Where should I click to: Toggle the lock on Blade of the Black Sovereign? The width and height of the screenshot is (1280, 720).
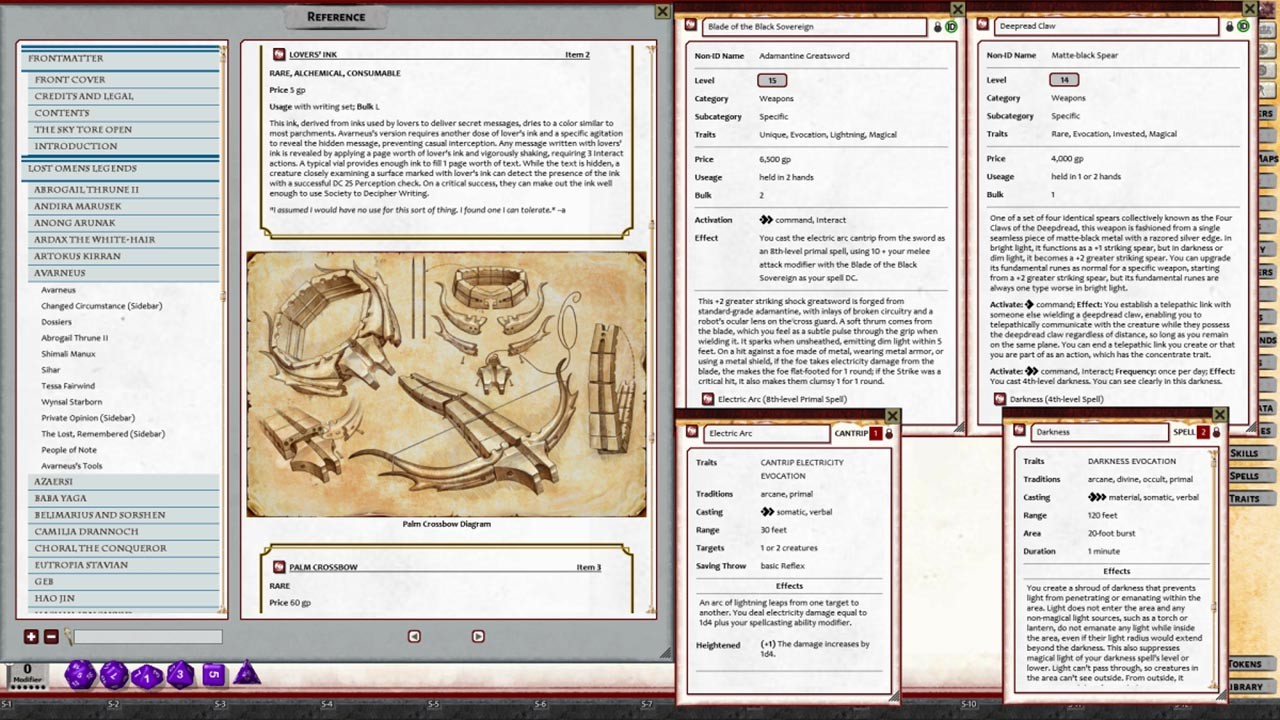(x=937, y=27)
